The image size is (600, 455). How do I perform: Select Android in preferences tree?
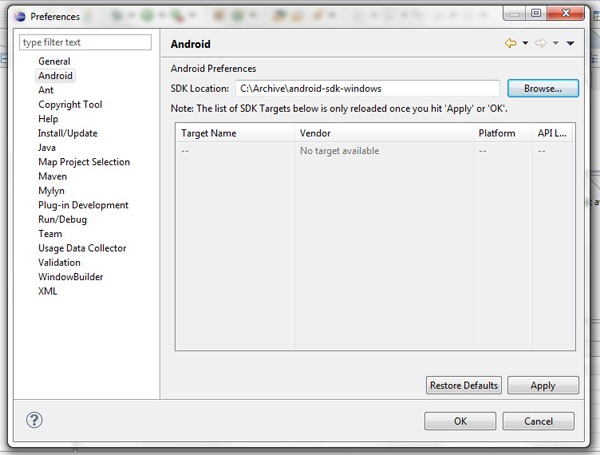[55, 76]
